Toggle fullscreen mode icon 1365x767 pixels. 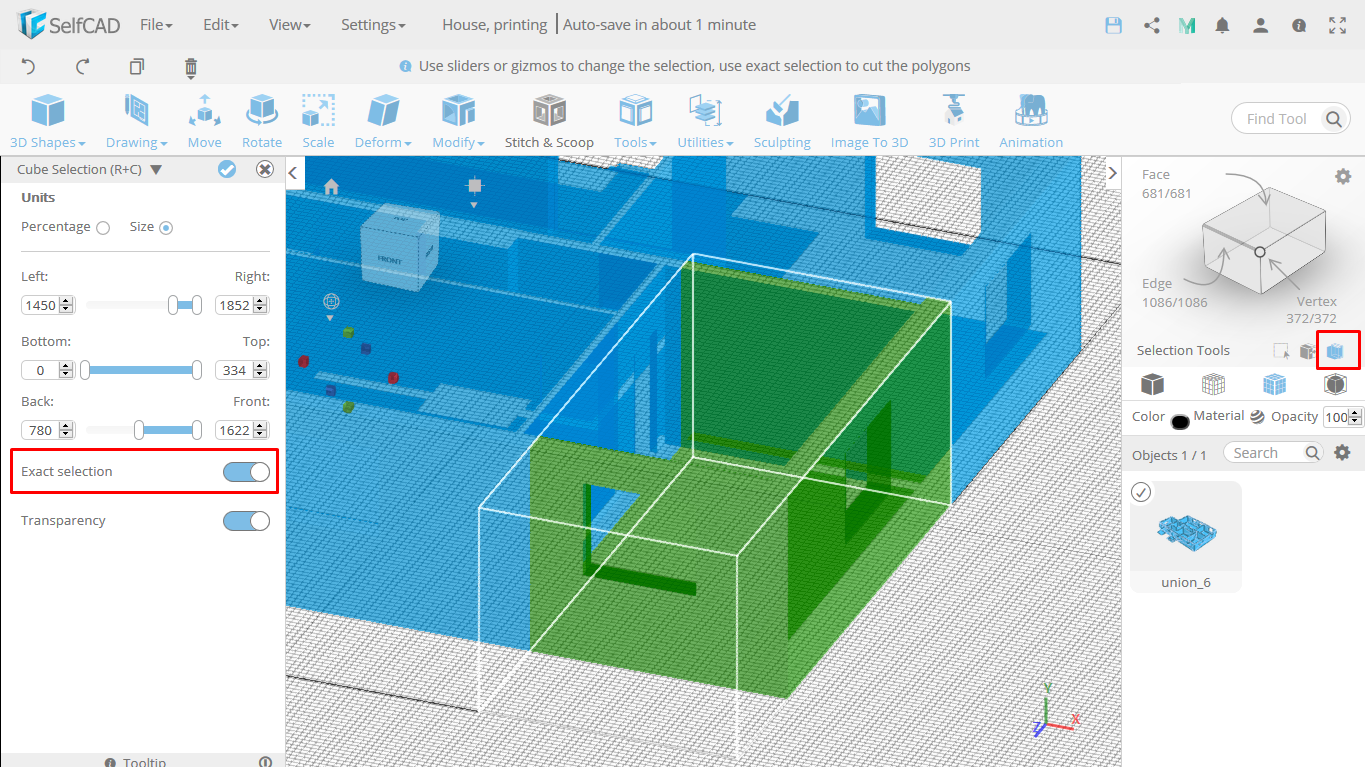[1337, 26]
